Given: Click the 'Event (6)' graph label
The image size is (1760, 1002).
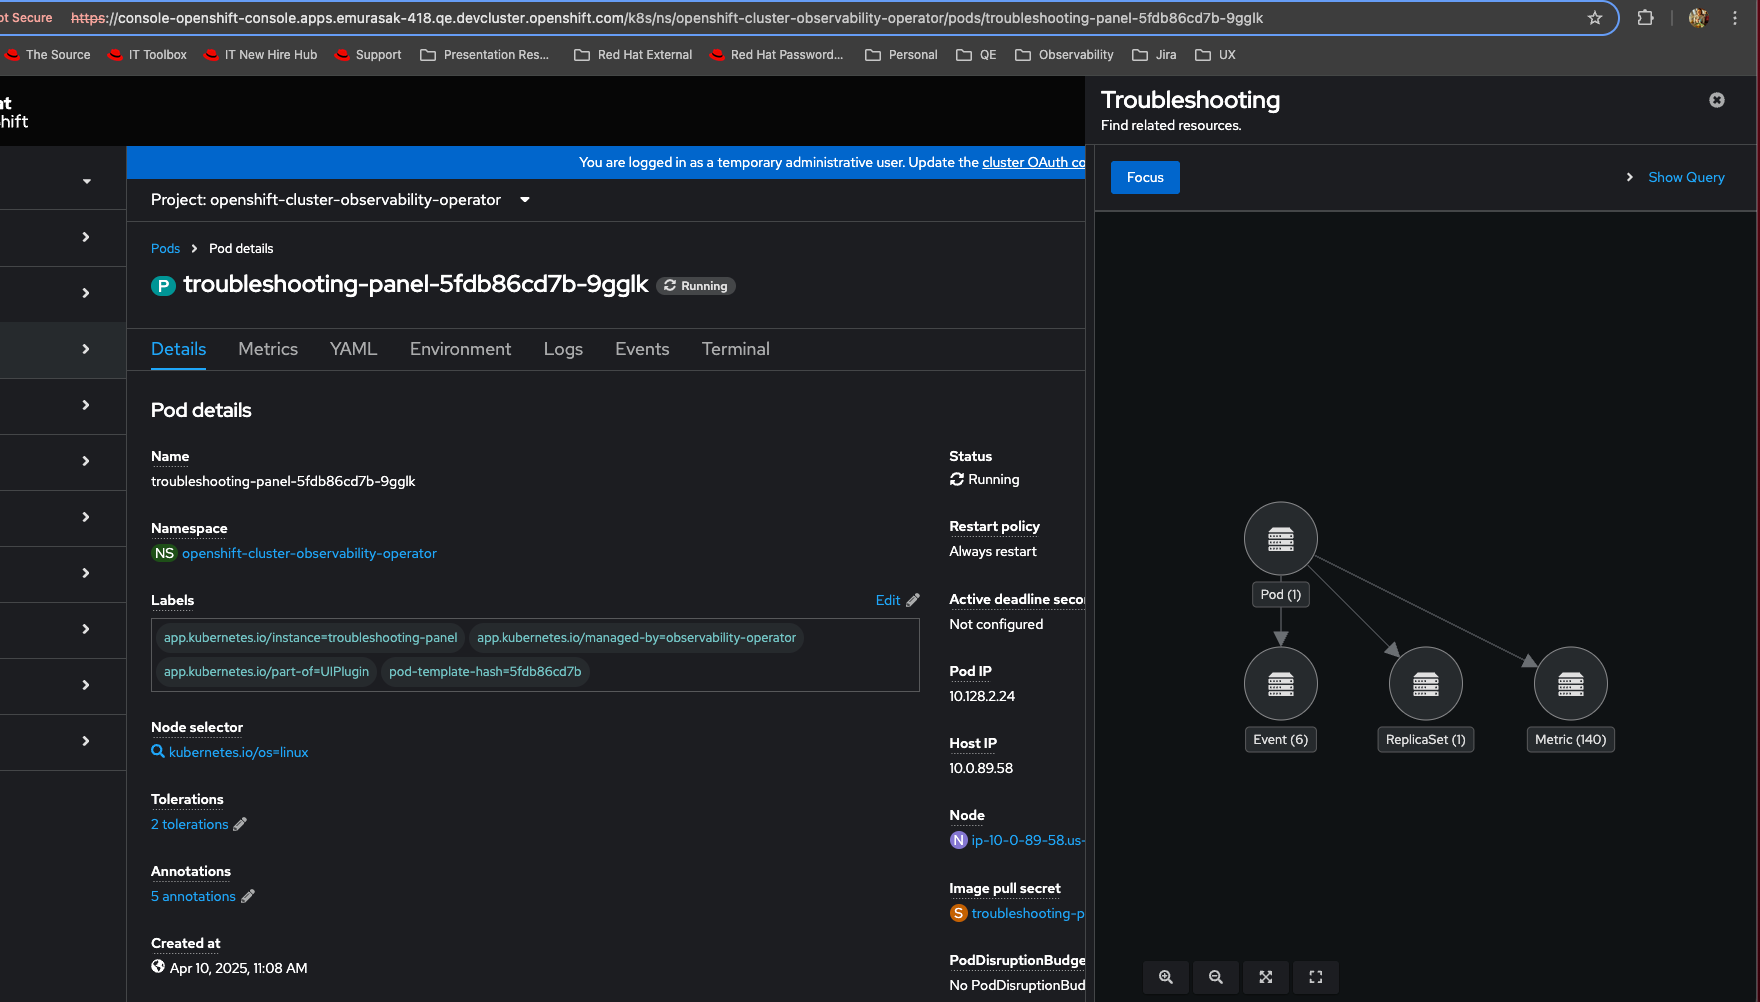Looking at the screenshot, I should tap(1281, 740).
